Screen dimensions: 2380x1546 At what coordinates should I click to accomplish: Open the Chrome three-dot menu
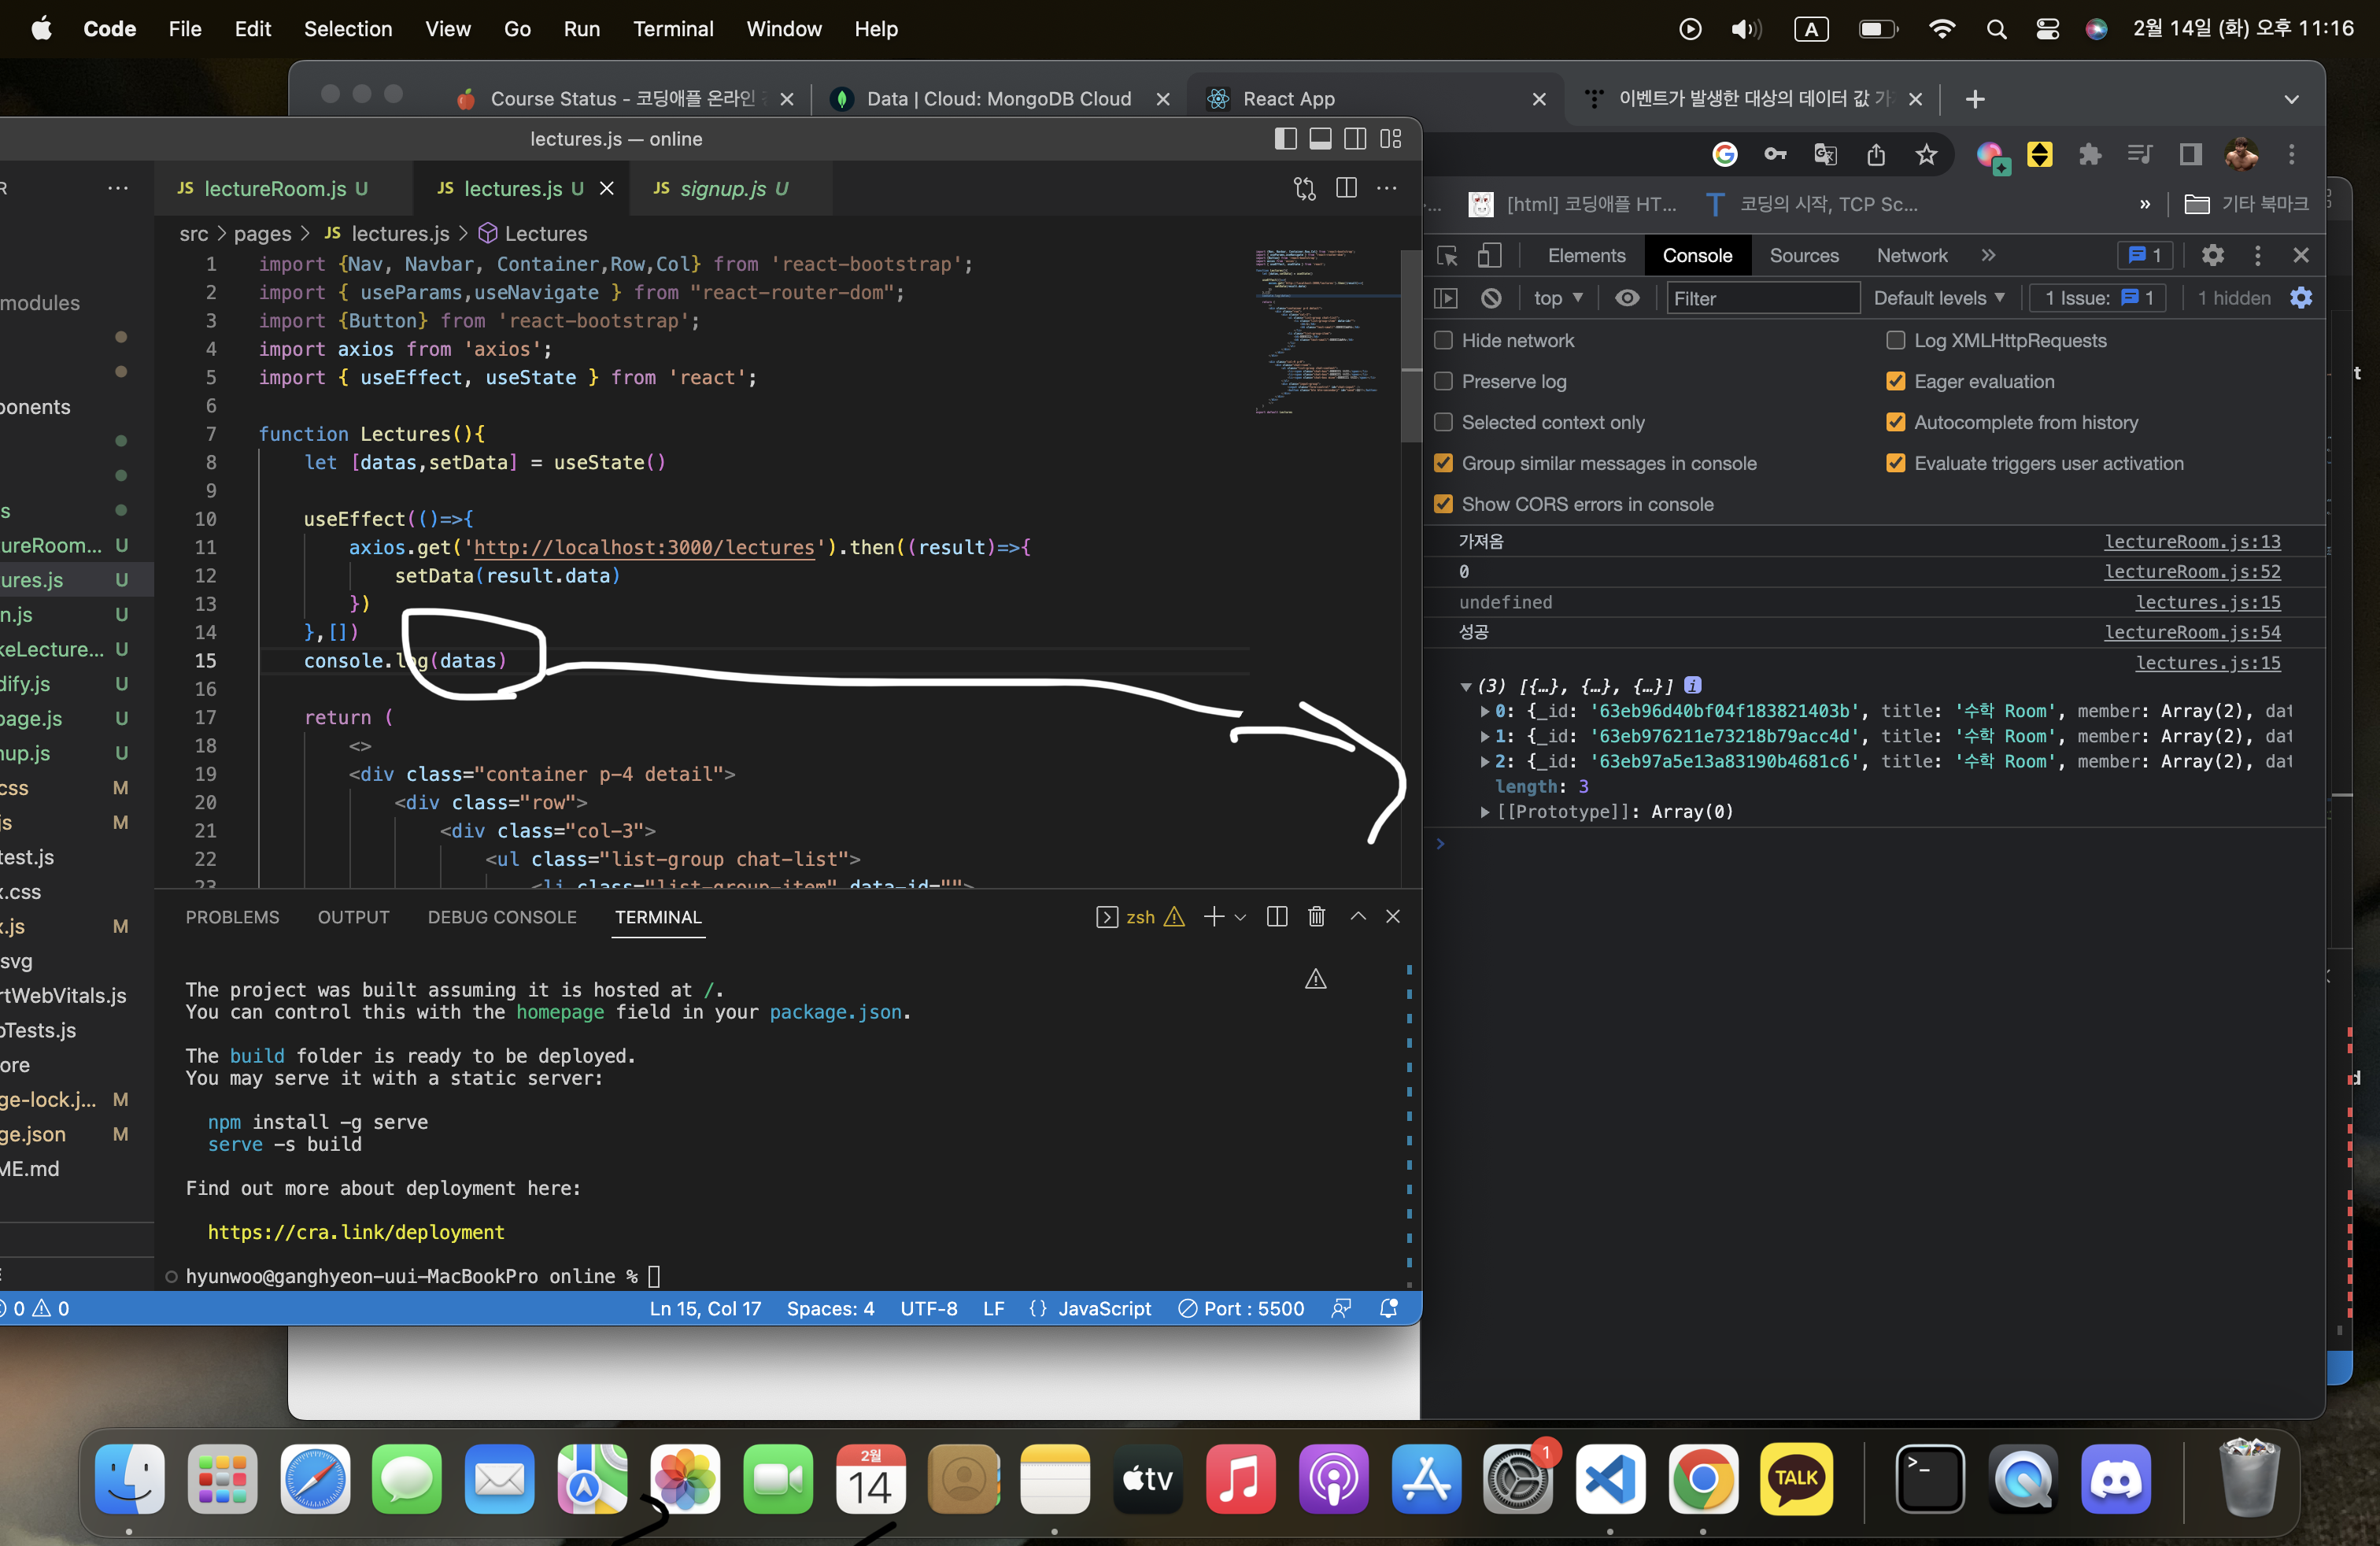(2292, 154)
